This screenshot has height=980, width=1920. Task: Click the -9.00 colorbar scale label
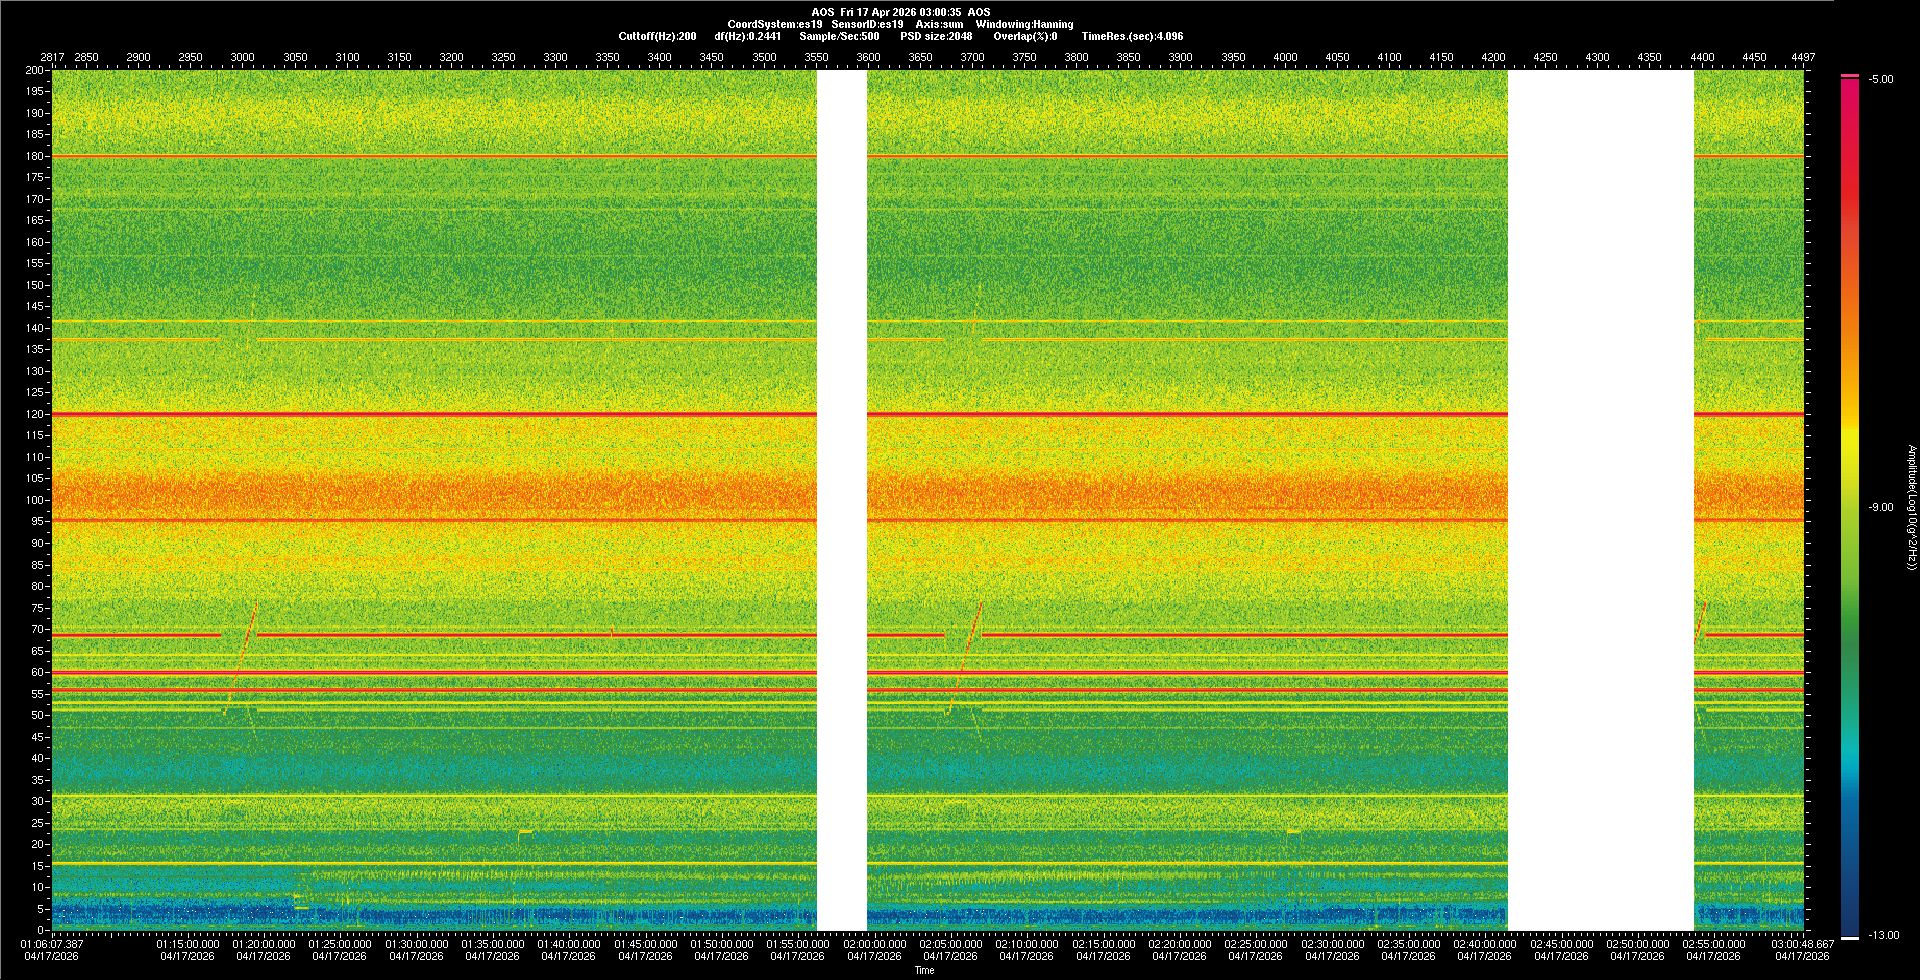[1880, 507]
